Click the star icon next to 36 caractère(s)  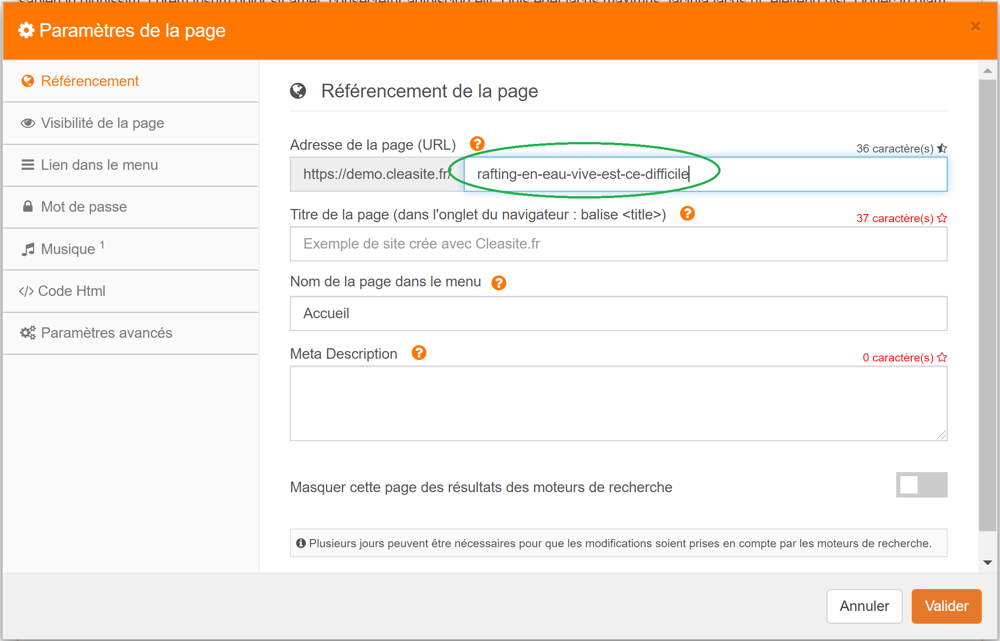coord(942,148)
